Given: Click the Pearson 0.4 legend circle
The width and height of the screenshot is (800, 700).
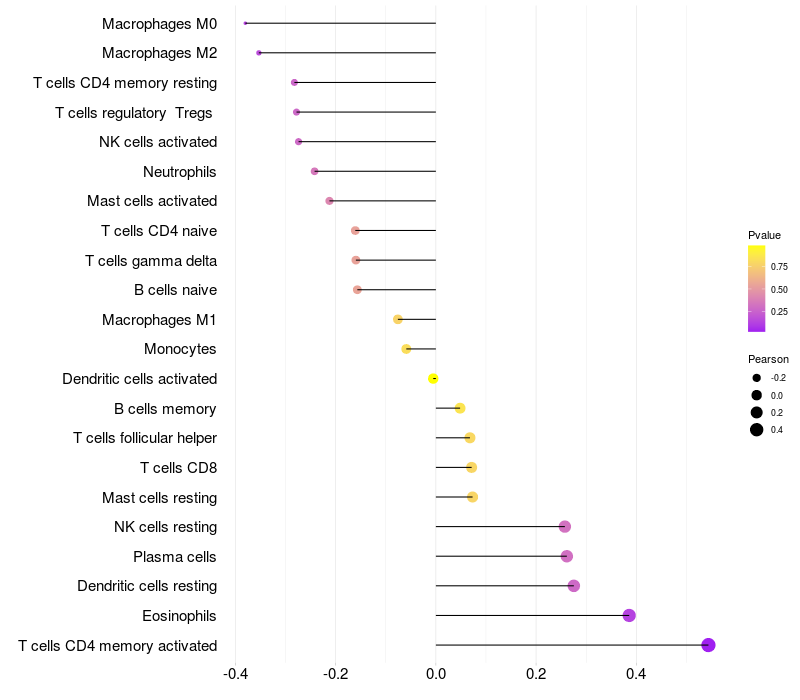Looking at the screenshot, I should (756, 430).
